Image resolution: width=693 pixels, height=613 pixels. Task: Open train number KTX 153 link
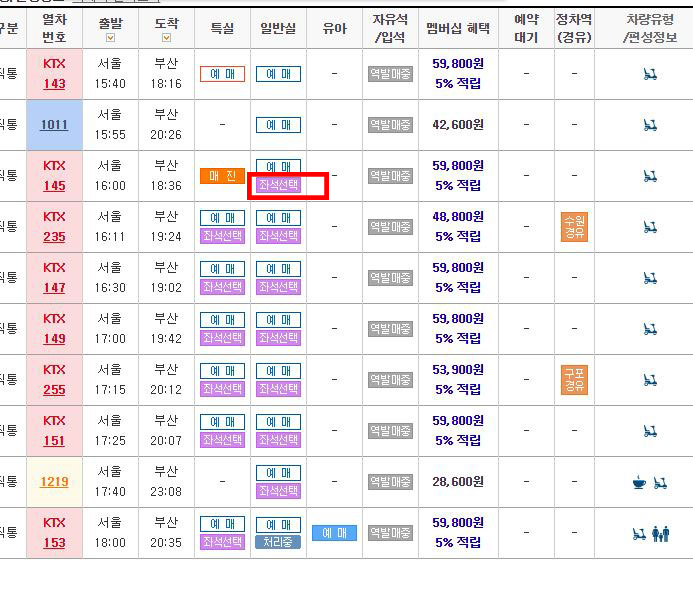tap(54, 543)
